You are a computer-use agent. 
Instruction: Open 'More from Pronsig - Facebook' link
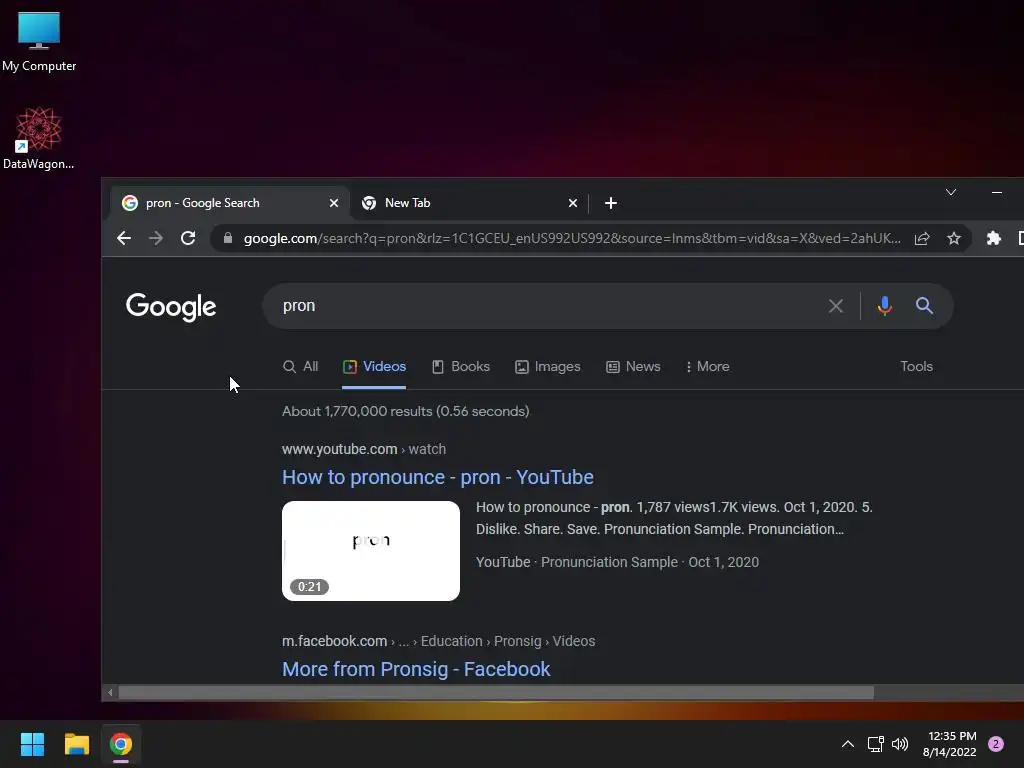(x=416, y=669)
